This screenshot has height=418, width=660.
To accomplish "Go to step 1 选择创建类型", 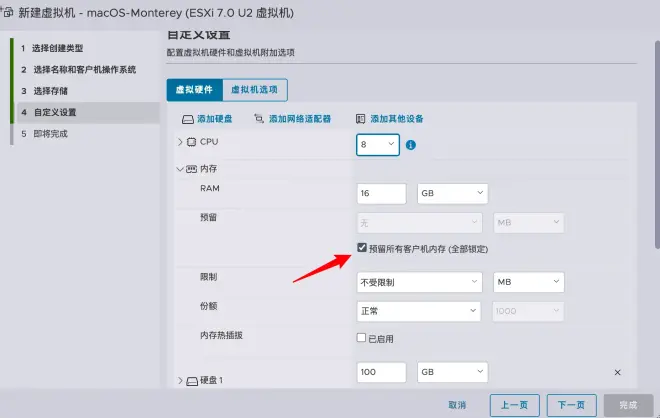I will (58, 48).
